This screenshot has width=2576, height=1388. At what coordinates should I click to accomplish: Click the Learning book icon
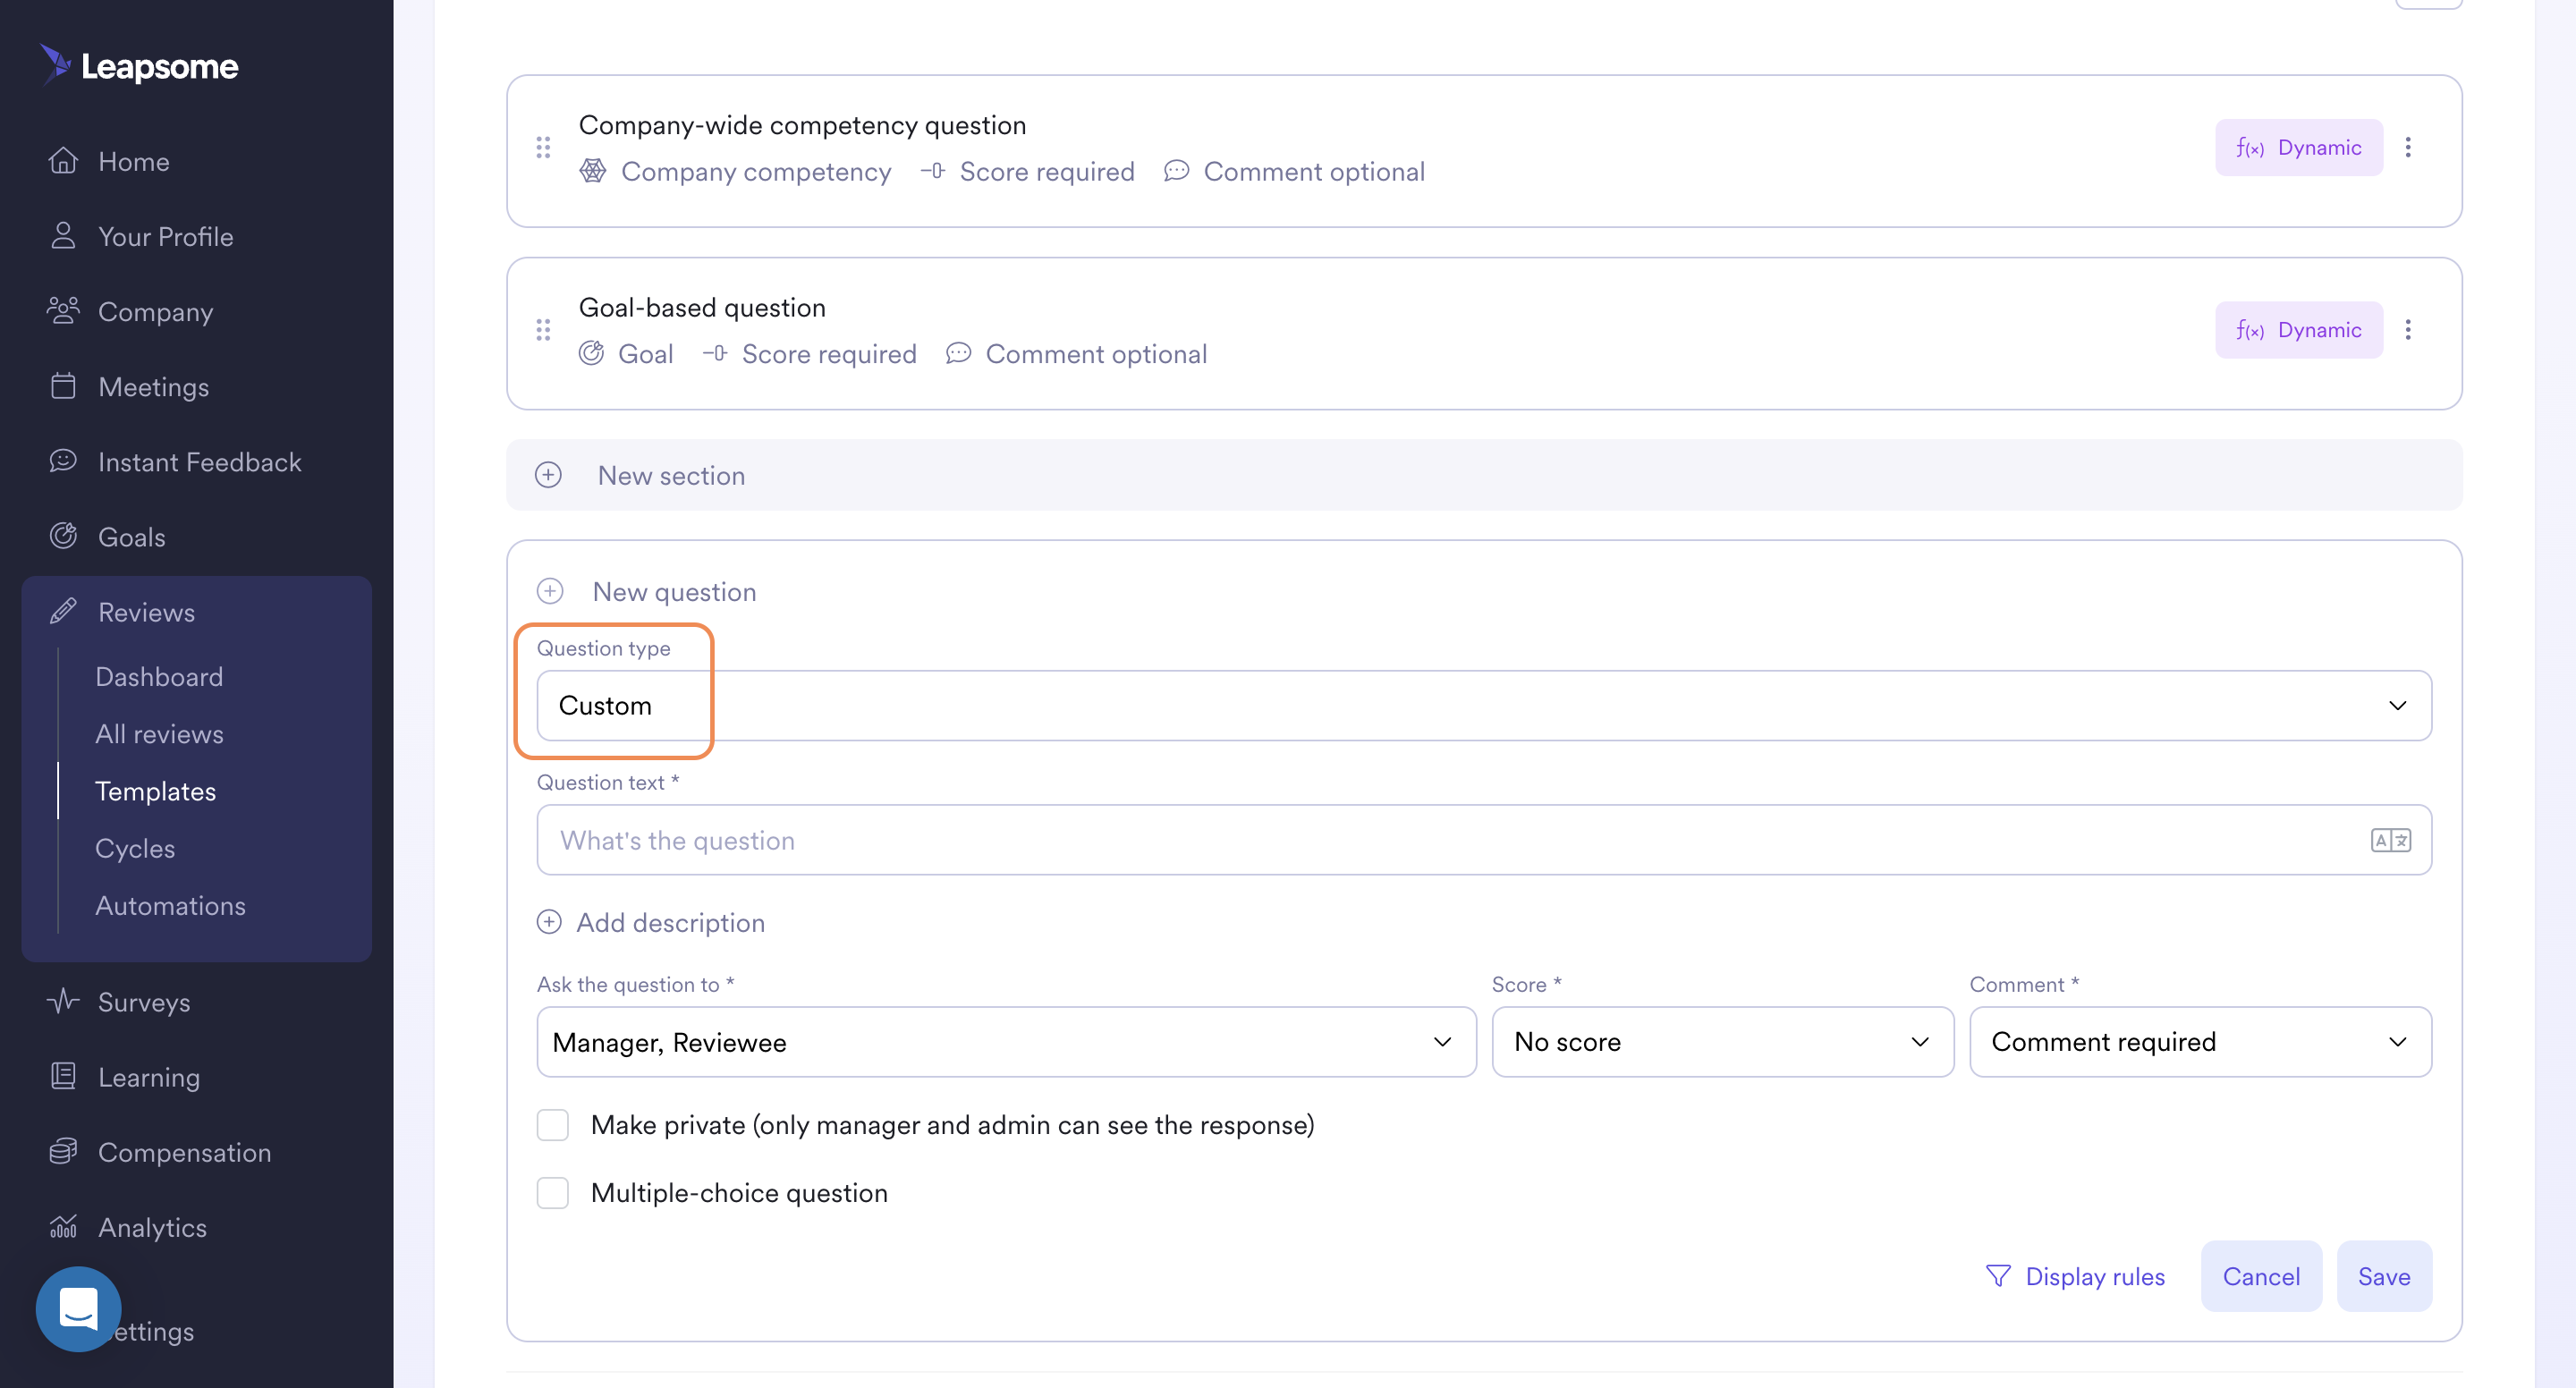[63, 1076]
